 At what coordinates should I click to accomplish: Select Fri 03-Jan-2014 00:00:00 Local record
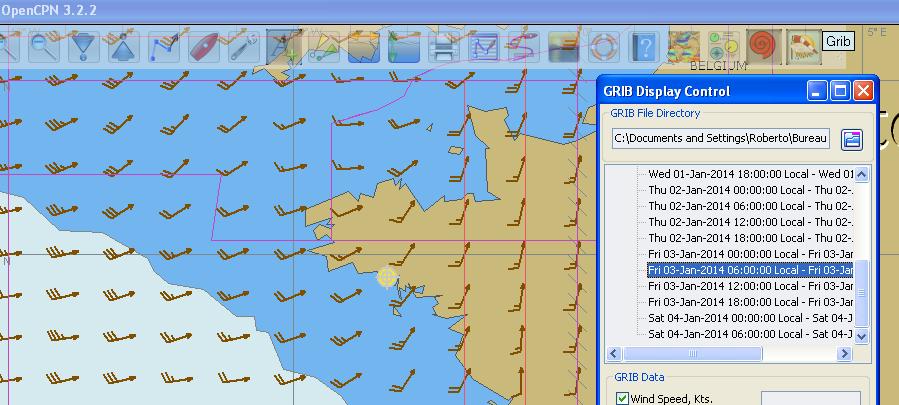pos(751,254)
